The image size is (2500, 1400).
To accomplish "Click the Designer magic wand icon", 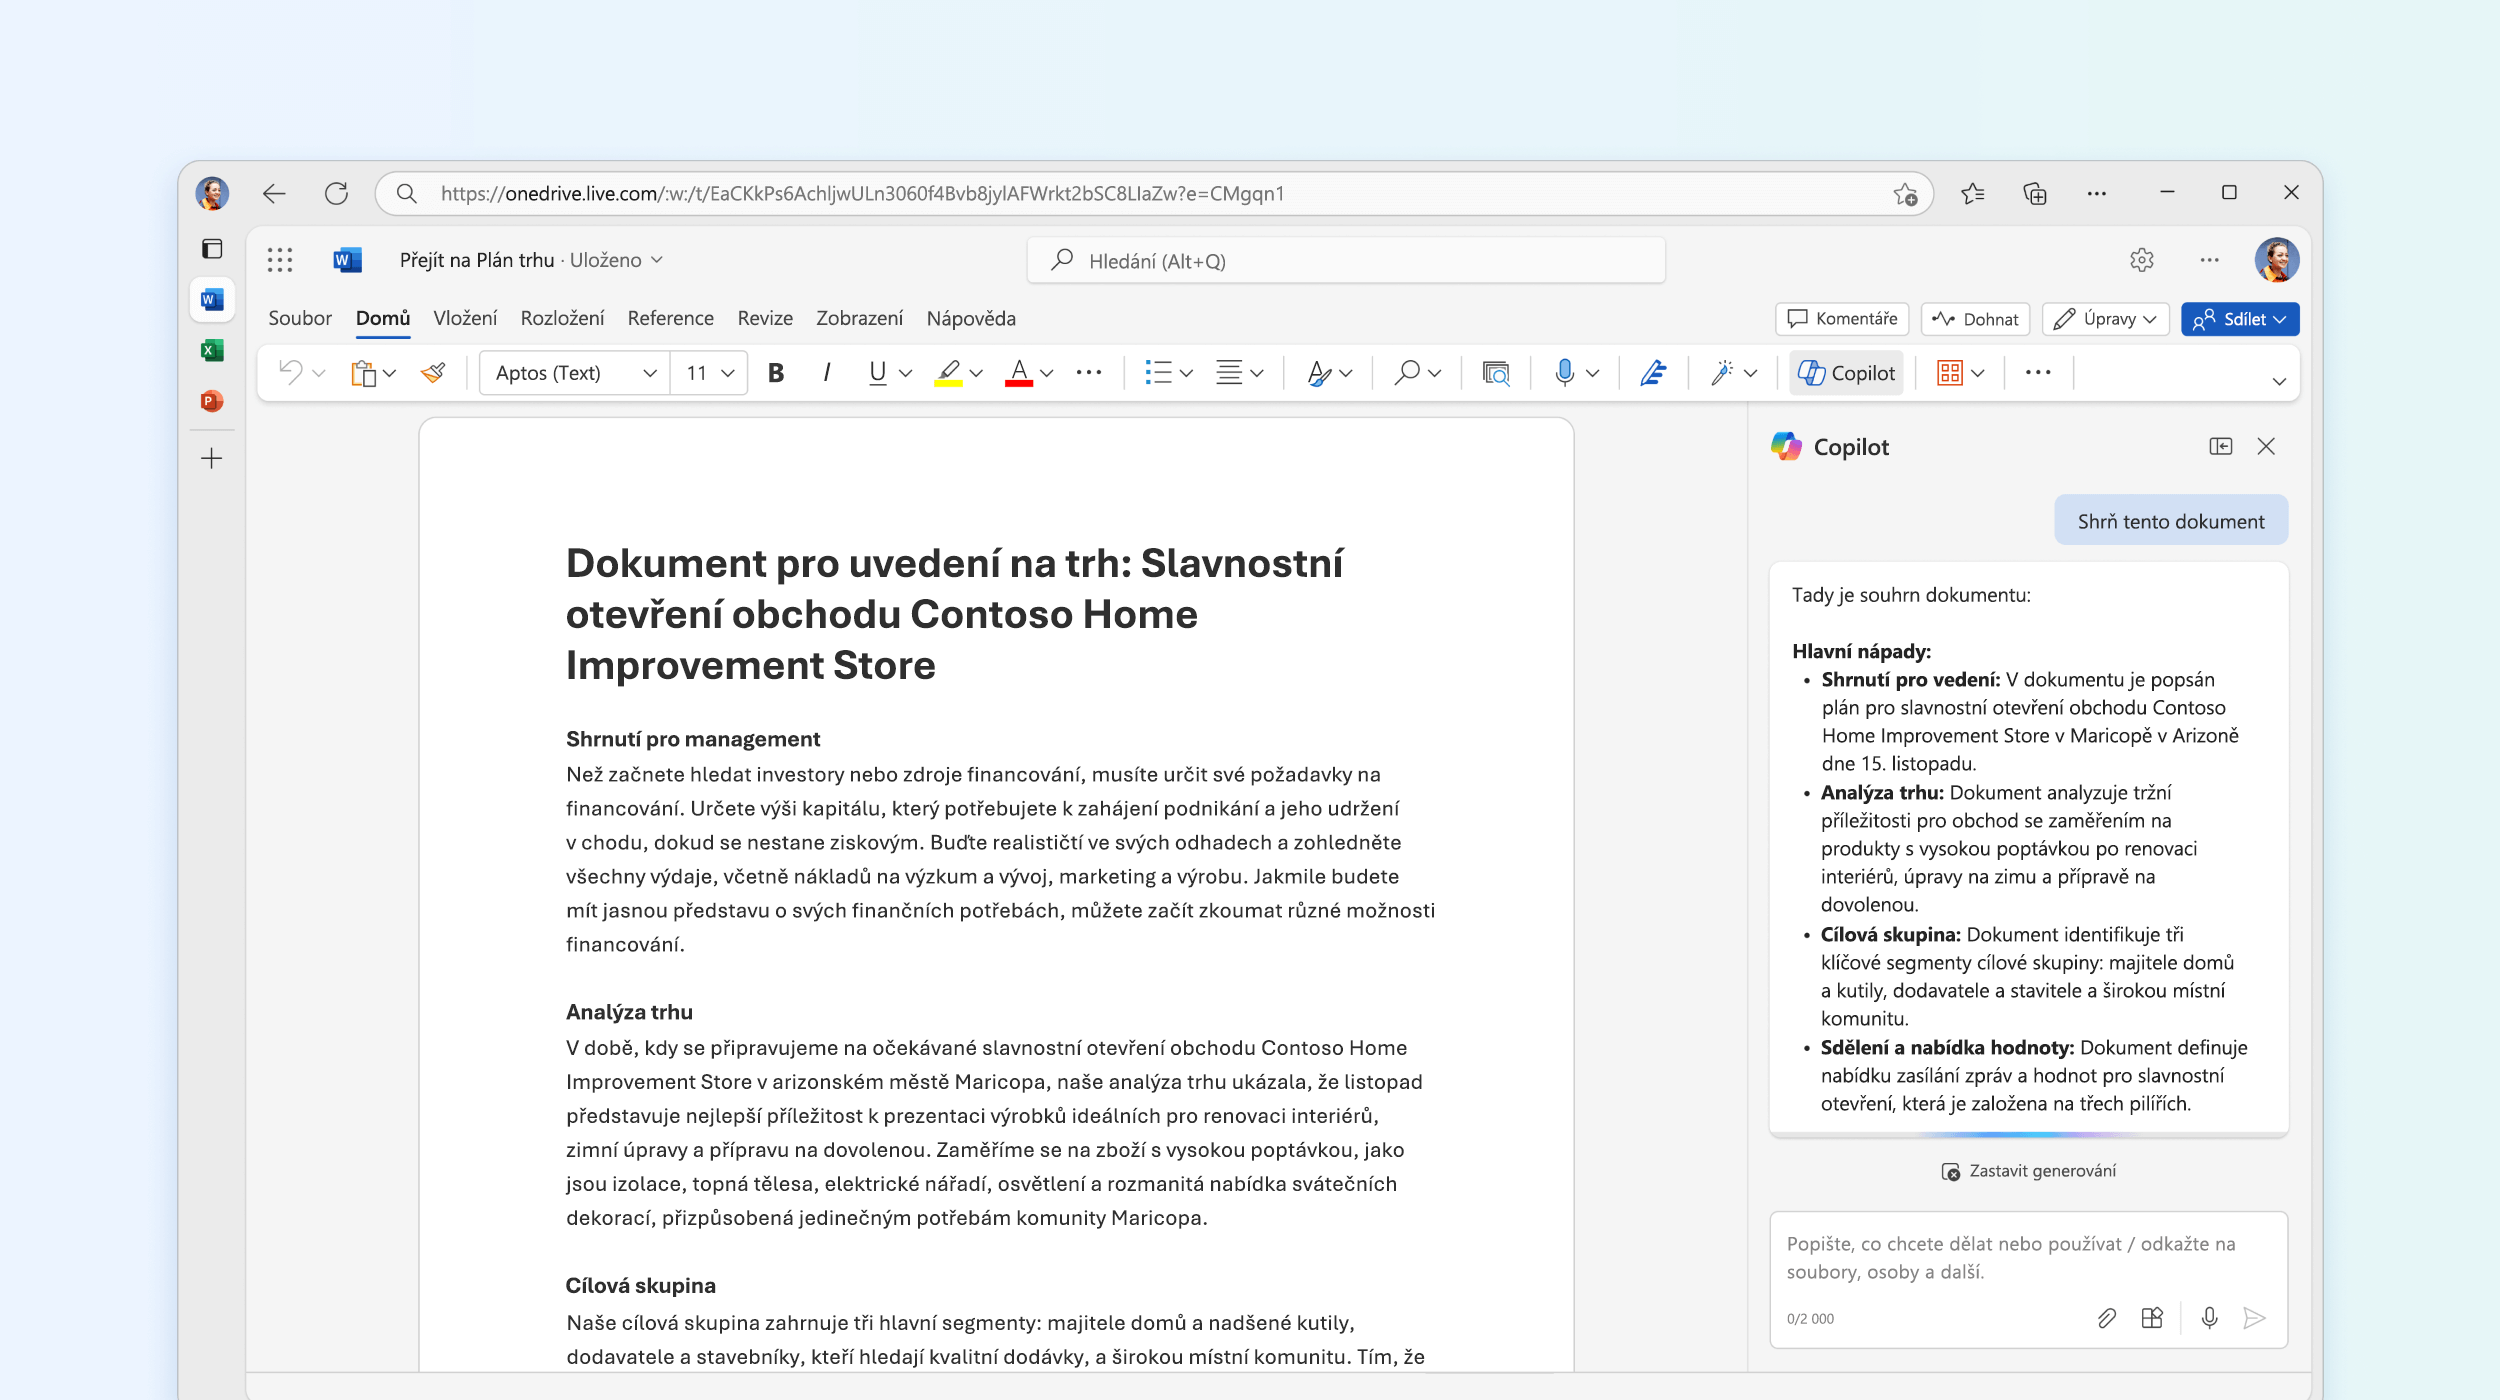I will pyautogui.click(x=1722, y=373).
